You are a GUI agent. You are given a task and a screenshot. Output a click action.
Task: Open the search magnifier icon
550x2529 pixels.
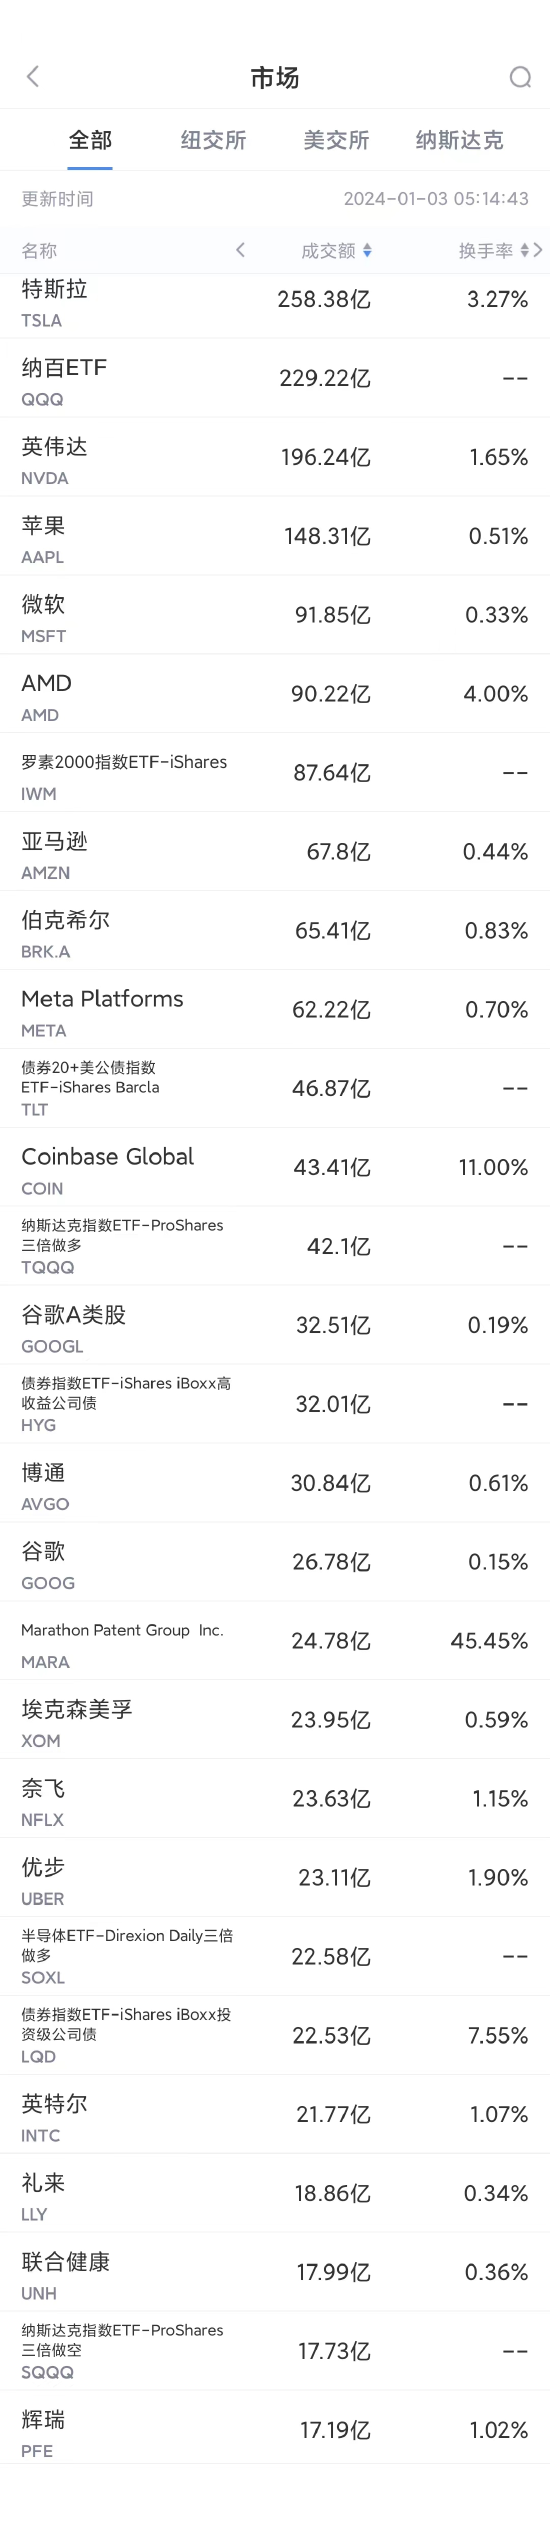tap(520, 77)
